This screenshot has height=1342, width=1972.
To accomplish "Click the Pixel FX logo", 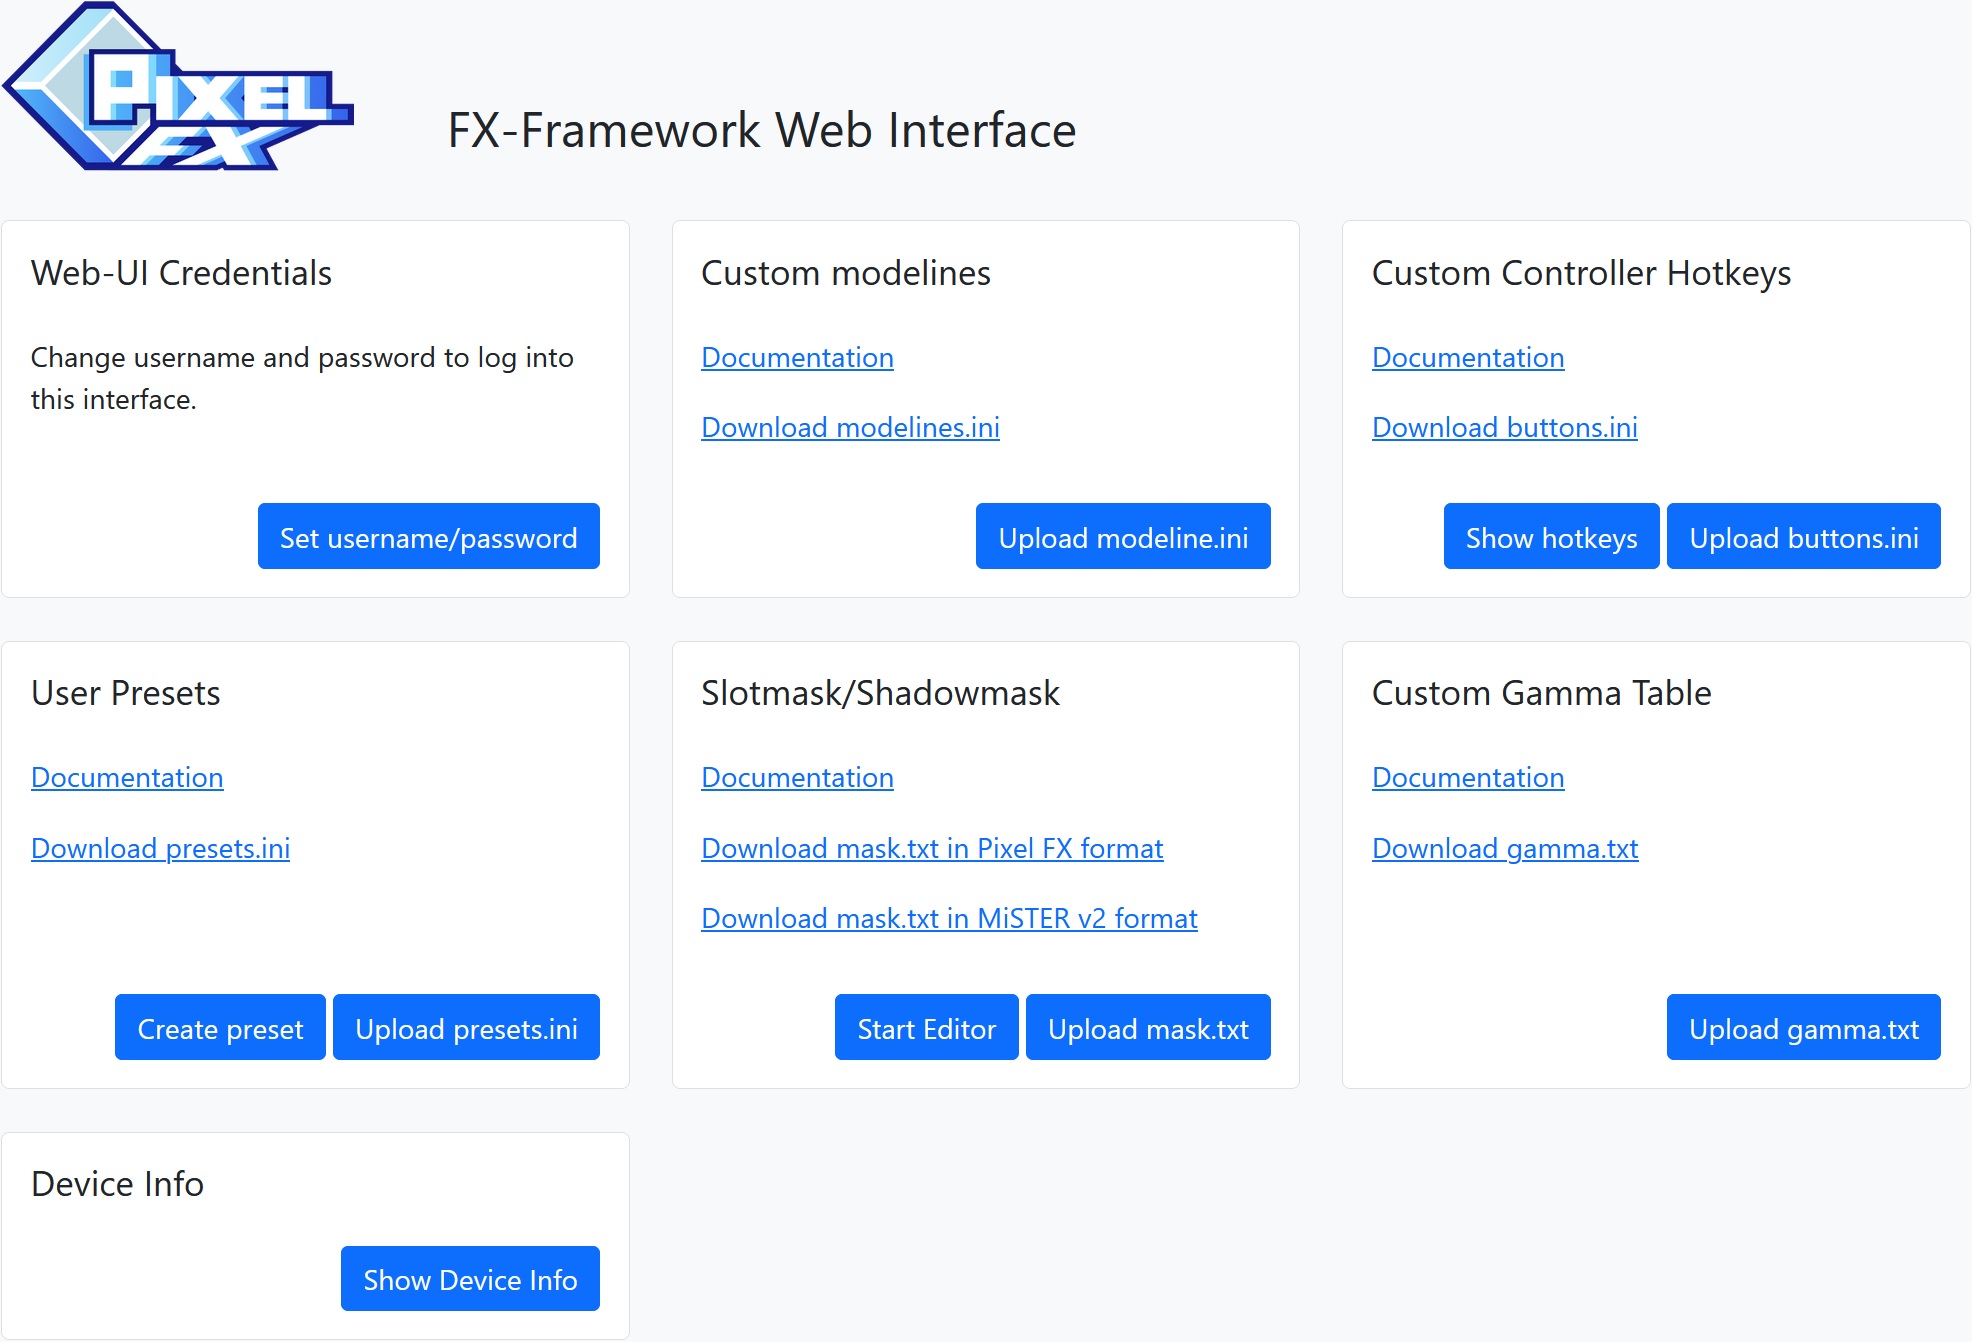I will click(x=178, y=86).
